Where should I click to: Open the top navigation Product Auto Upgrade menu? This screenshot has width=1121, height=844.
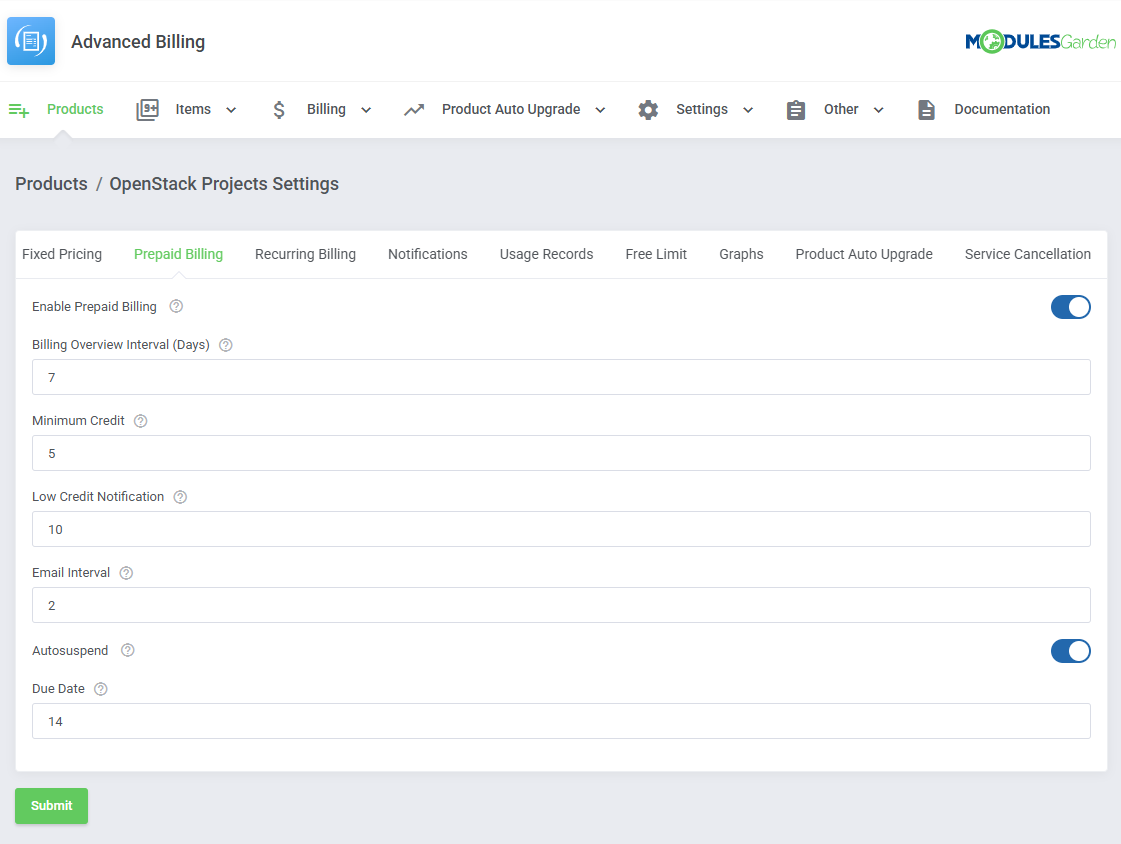point(510,109)
